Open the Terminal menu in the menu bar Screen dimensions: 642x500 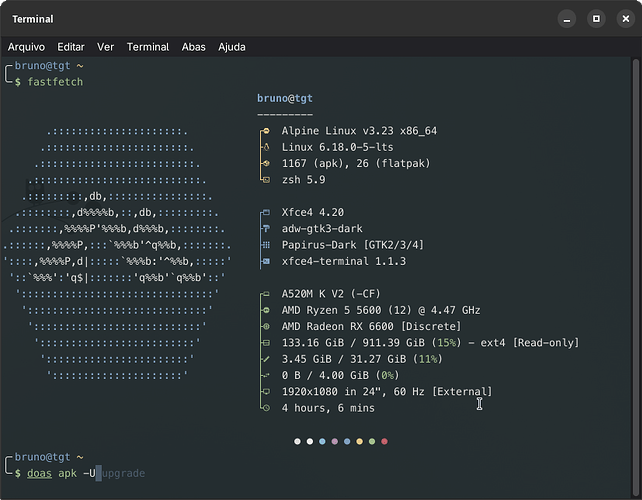148,47
